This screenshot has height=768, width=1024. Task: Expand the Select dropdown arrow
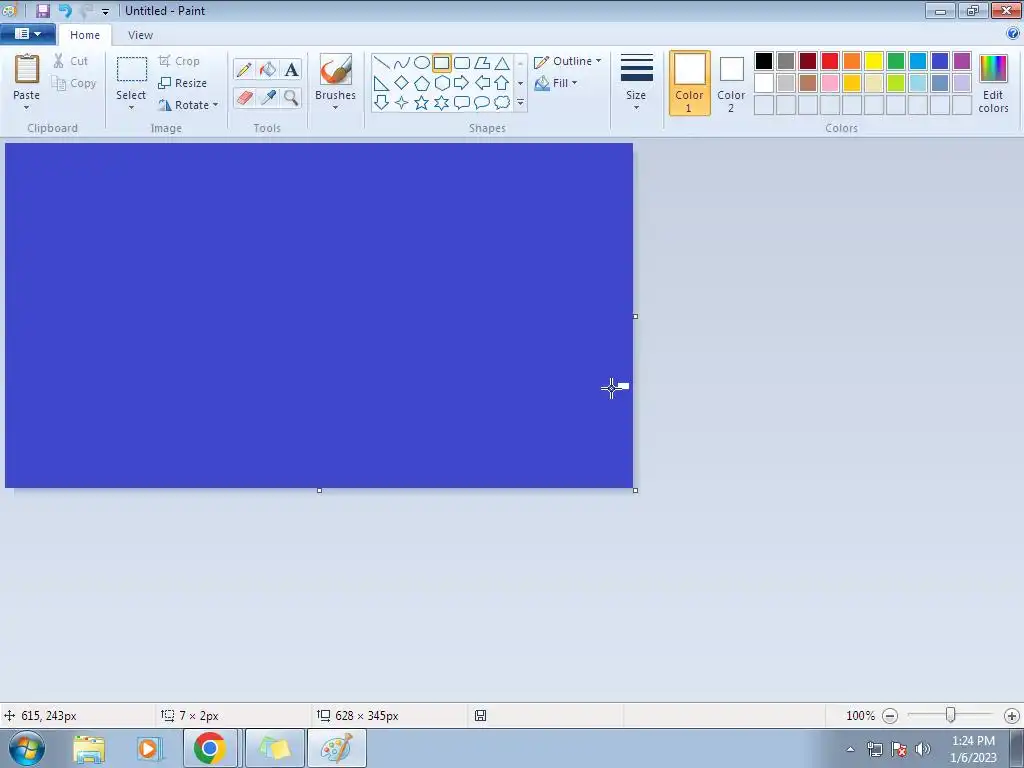point(131,108)
